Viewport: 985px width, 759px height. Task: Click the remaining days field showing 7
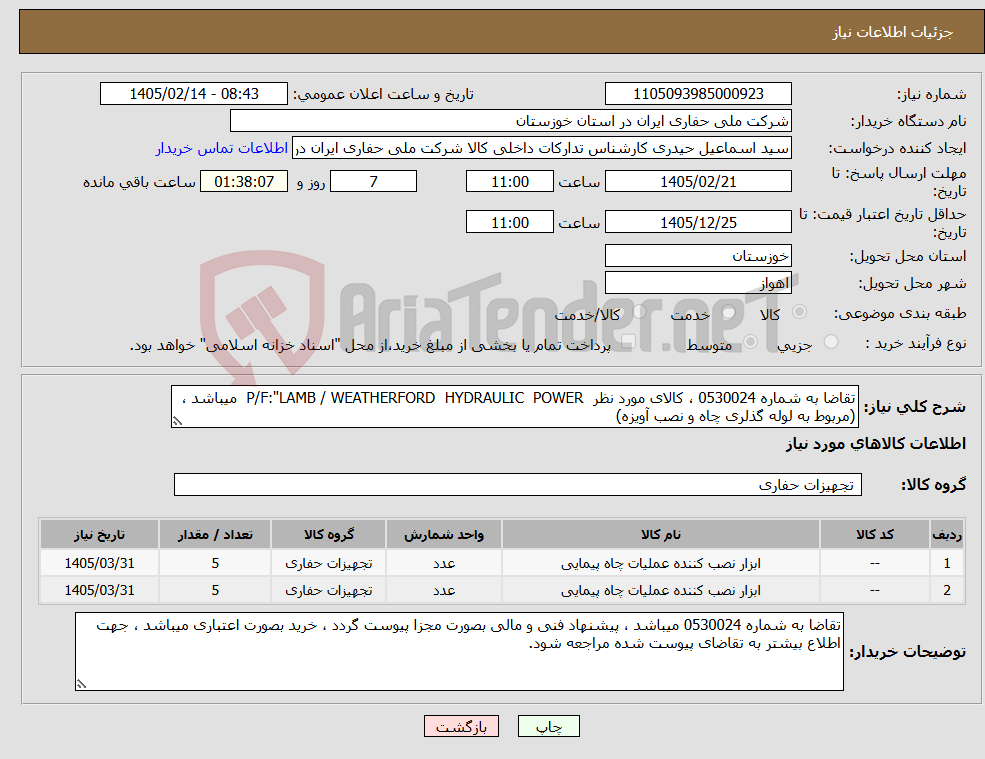(x=373, y=182)
